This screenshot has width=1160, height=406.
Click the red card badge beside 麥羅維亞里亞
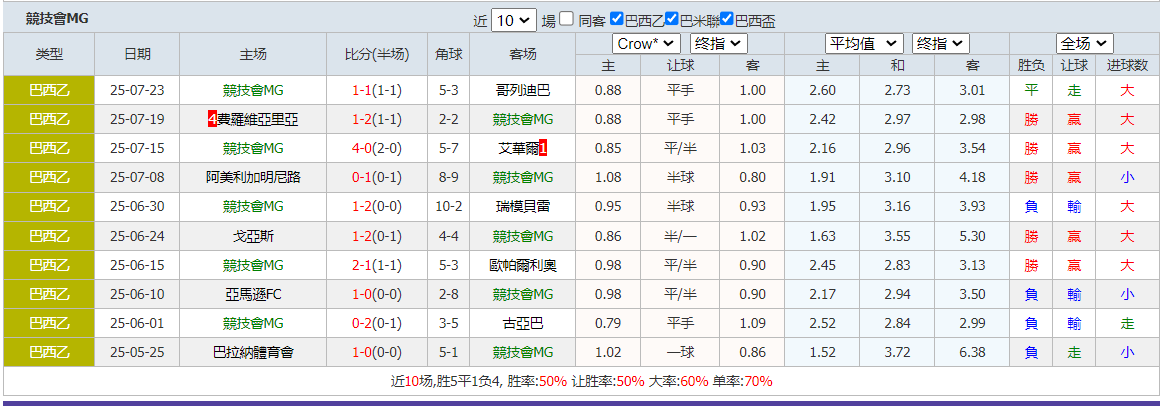[x=212, y=119]
